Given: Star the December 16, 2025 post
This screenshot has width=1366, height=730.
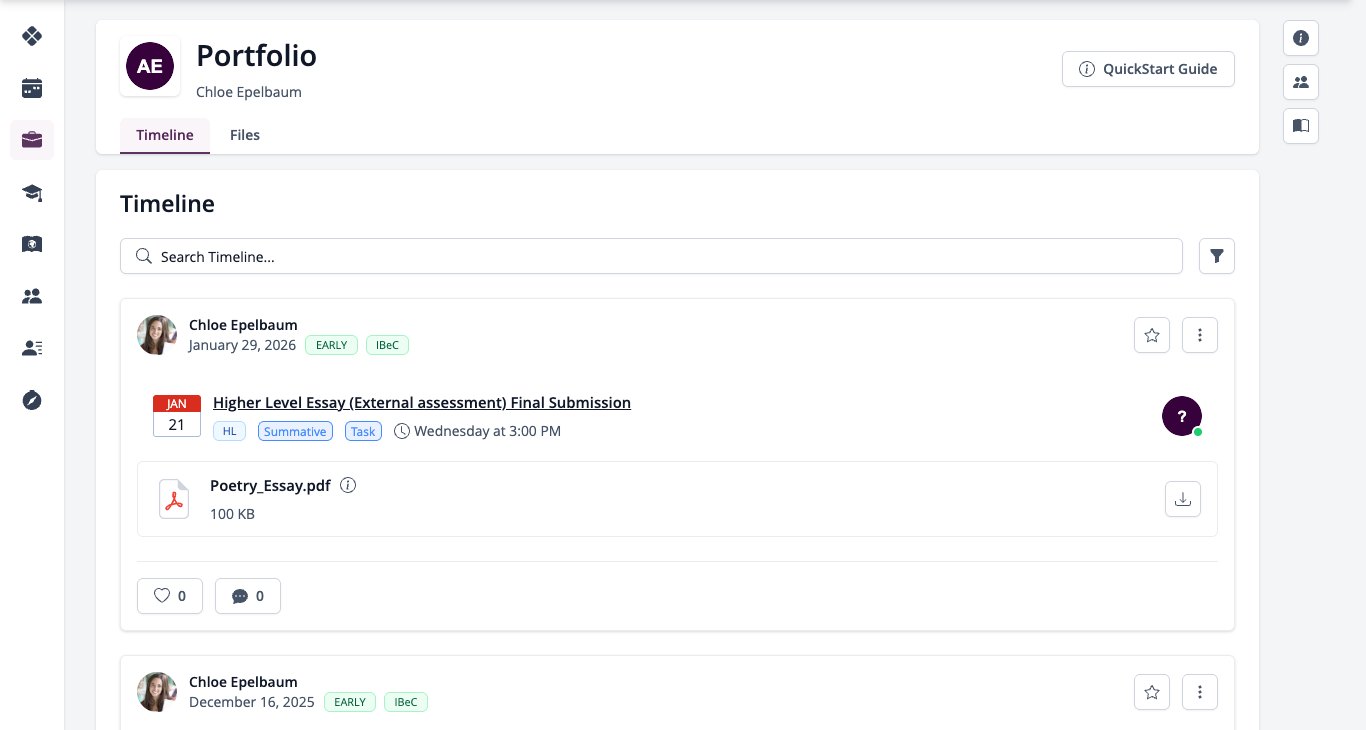Looking at the screenshot, I should coord(1152,692).
